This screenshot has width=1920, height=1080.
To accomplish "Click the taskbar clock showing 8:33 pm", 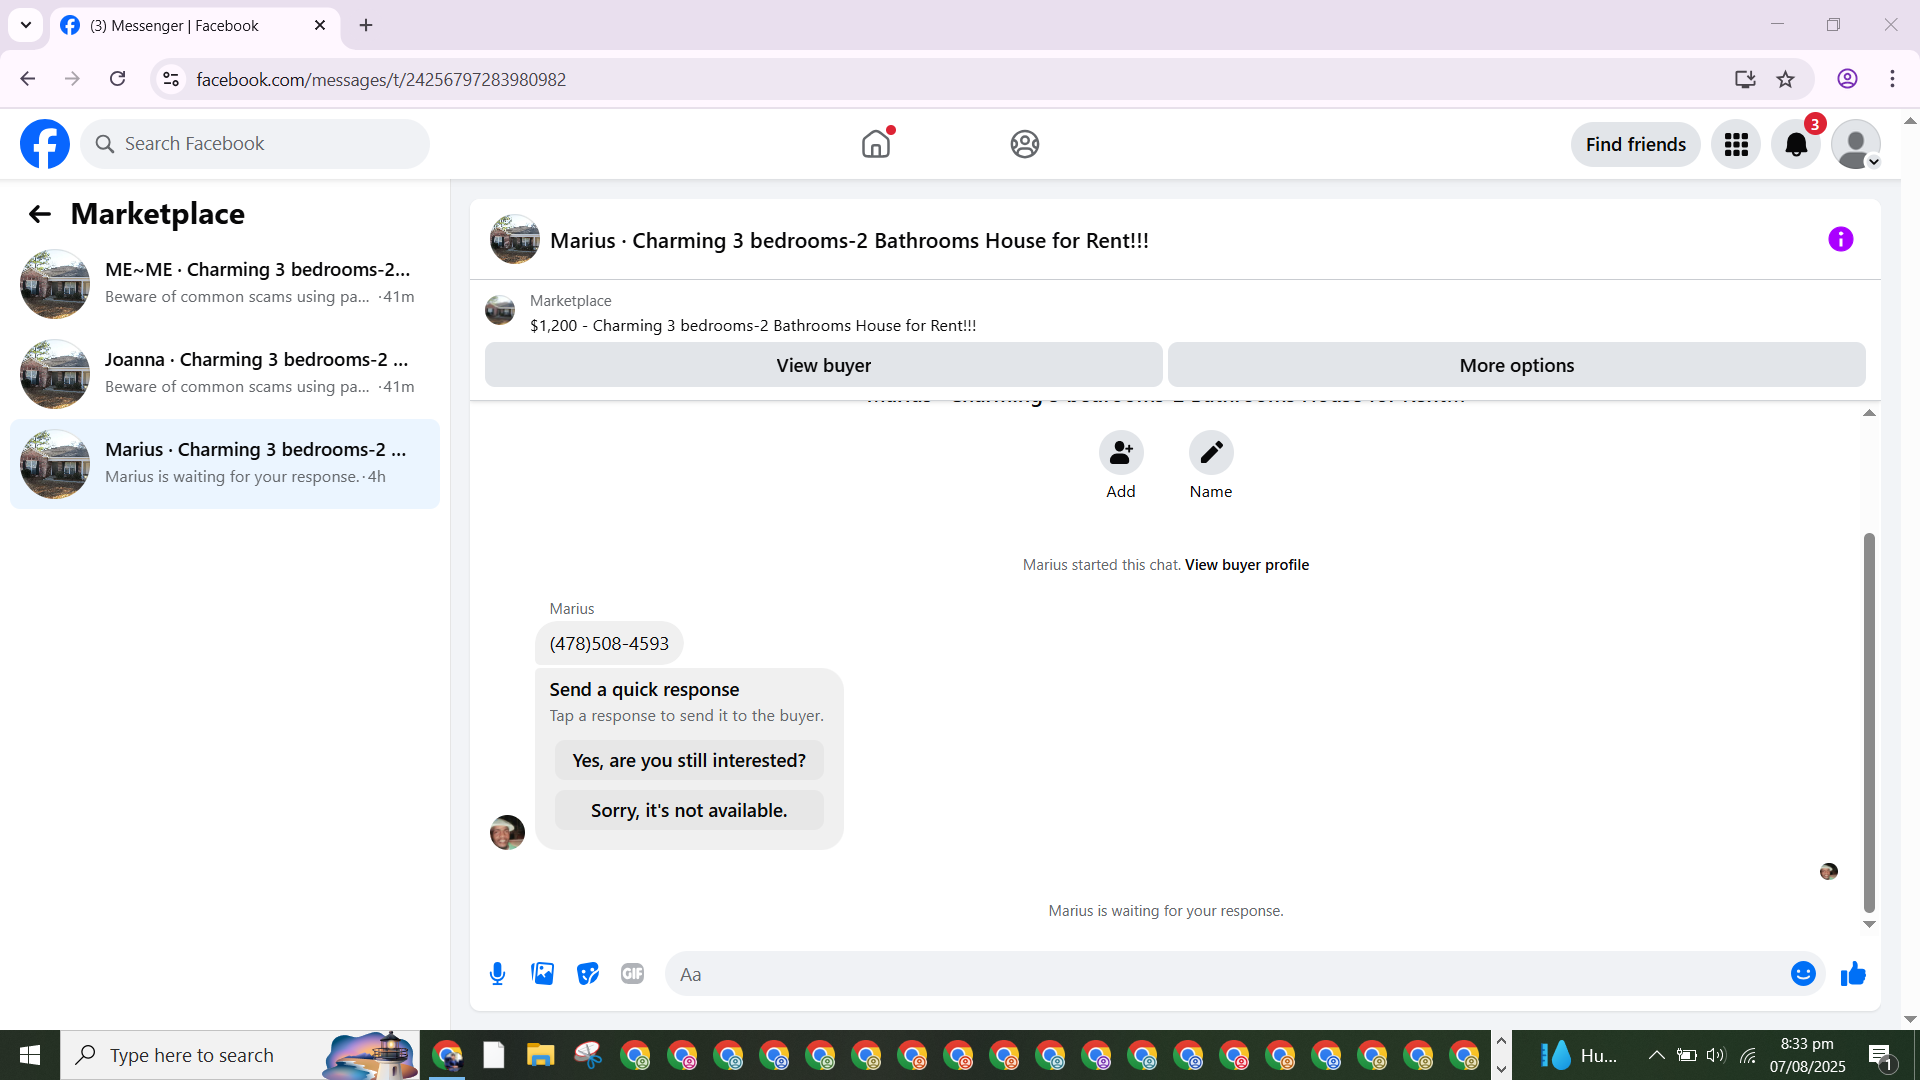I will 1807,1055.
